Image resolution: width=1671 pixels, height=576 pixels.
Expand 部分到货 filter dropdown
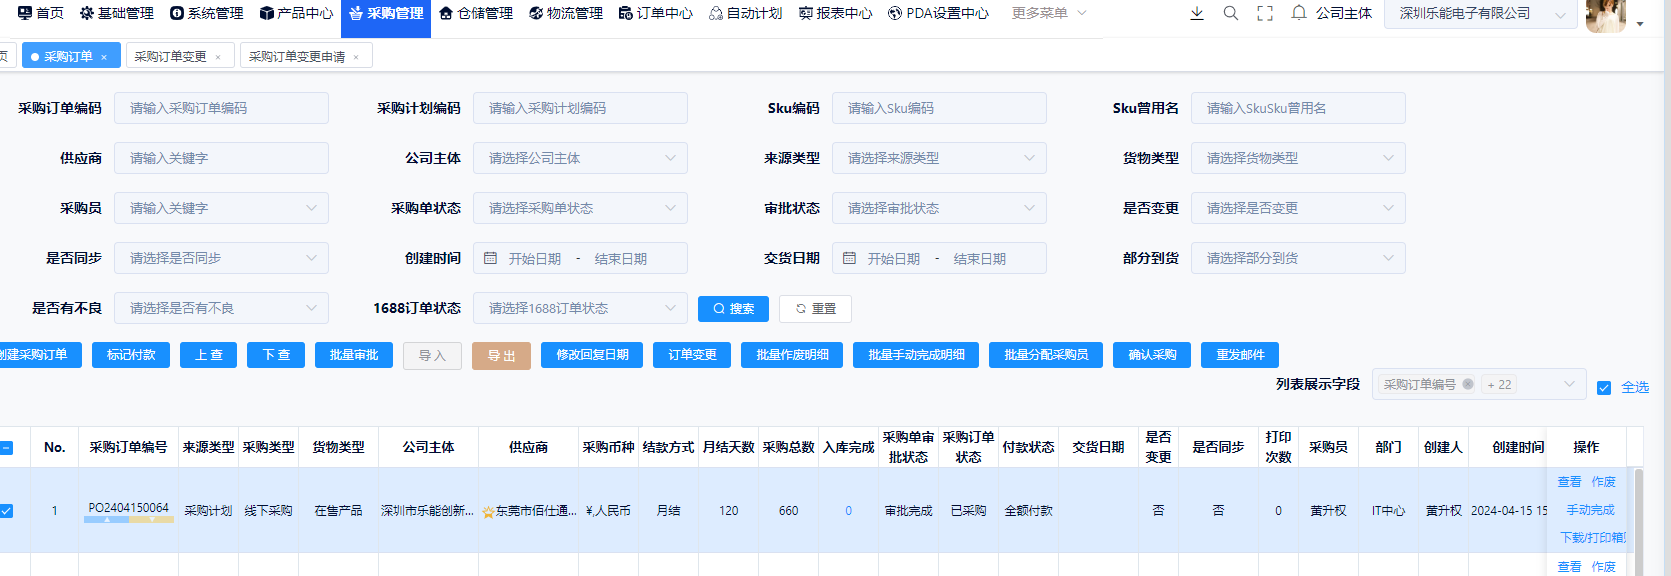(x=1298, y=258)
